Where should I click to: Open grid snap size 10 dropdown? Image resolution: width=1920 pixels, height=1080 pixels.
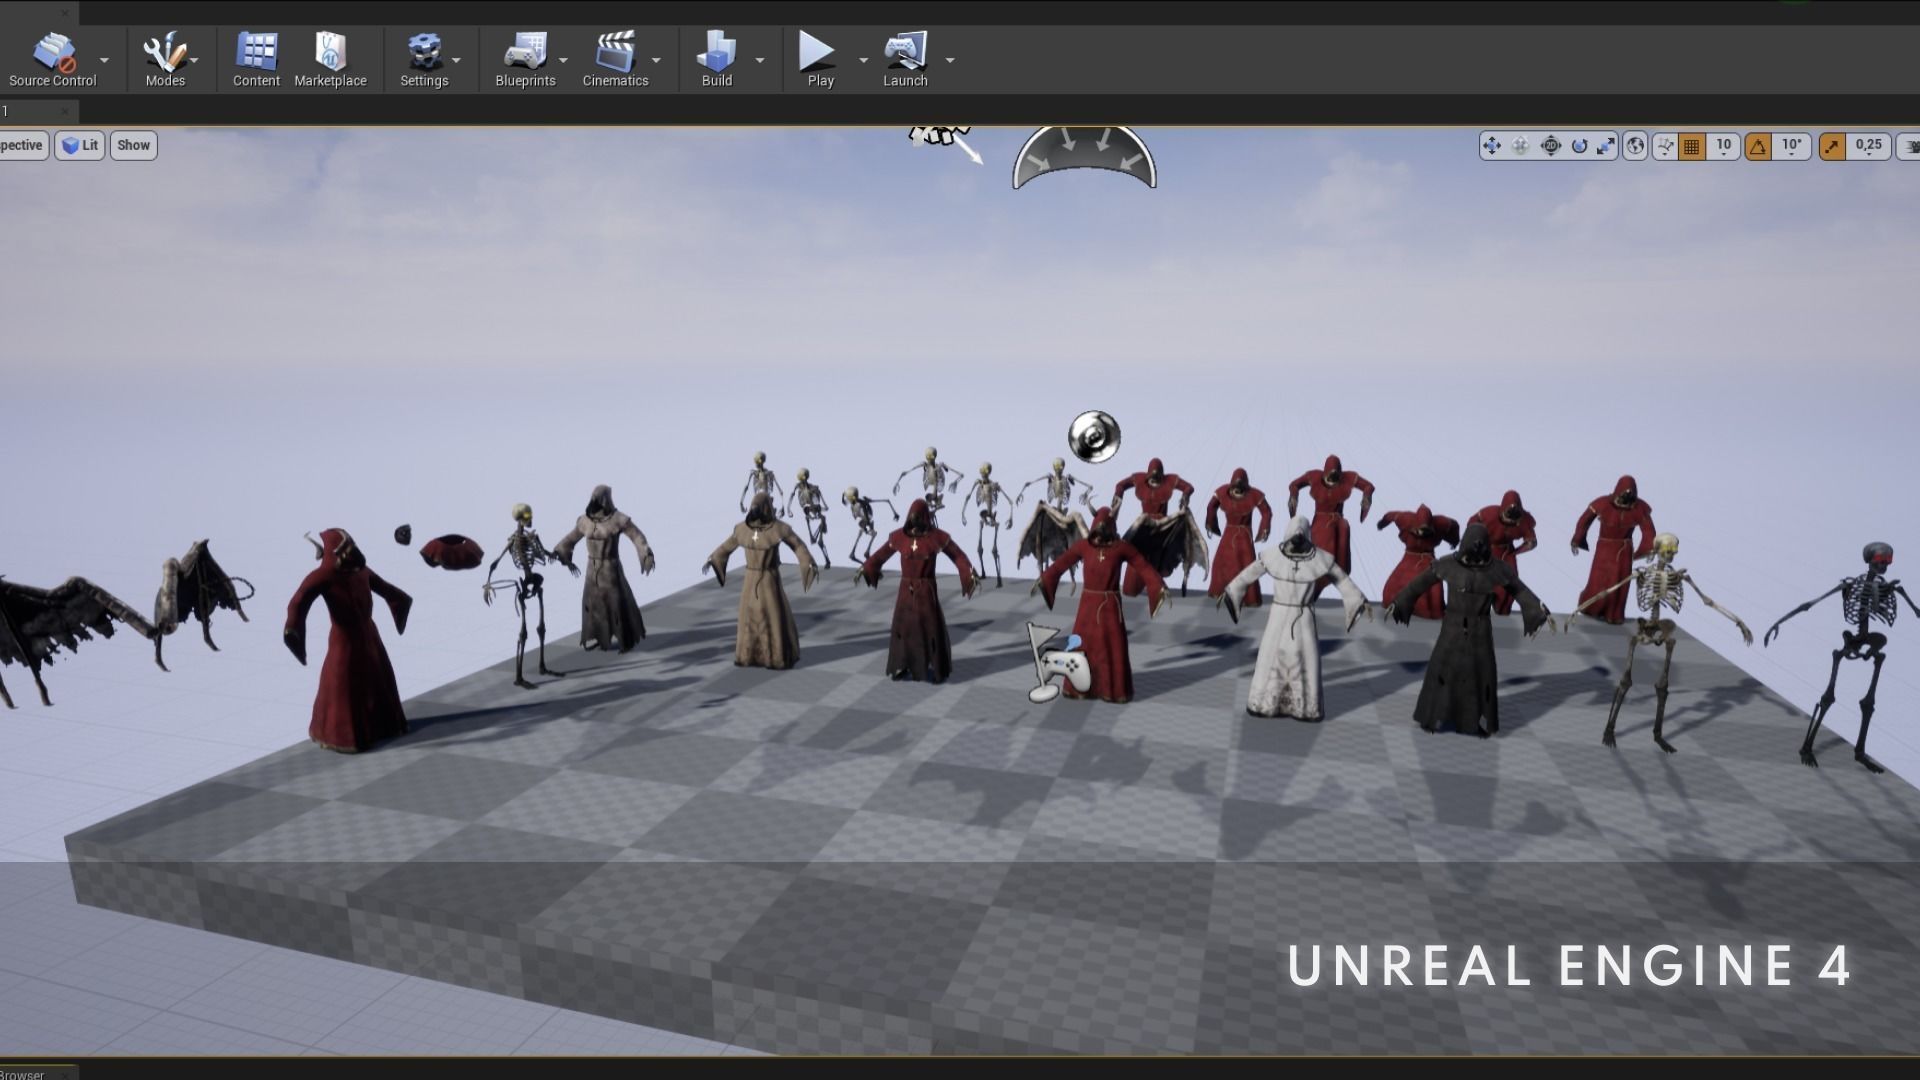pyautogui.click(x=1723, y=146)
